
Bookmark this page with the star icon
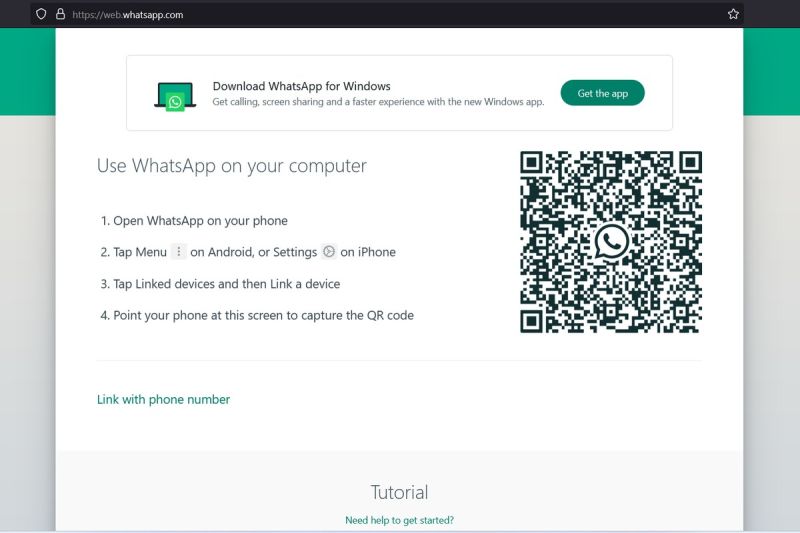click(733, 14)
